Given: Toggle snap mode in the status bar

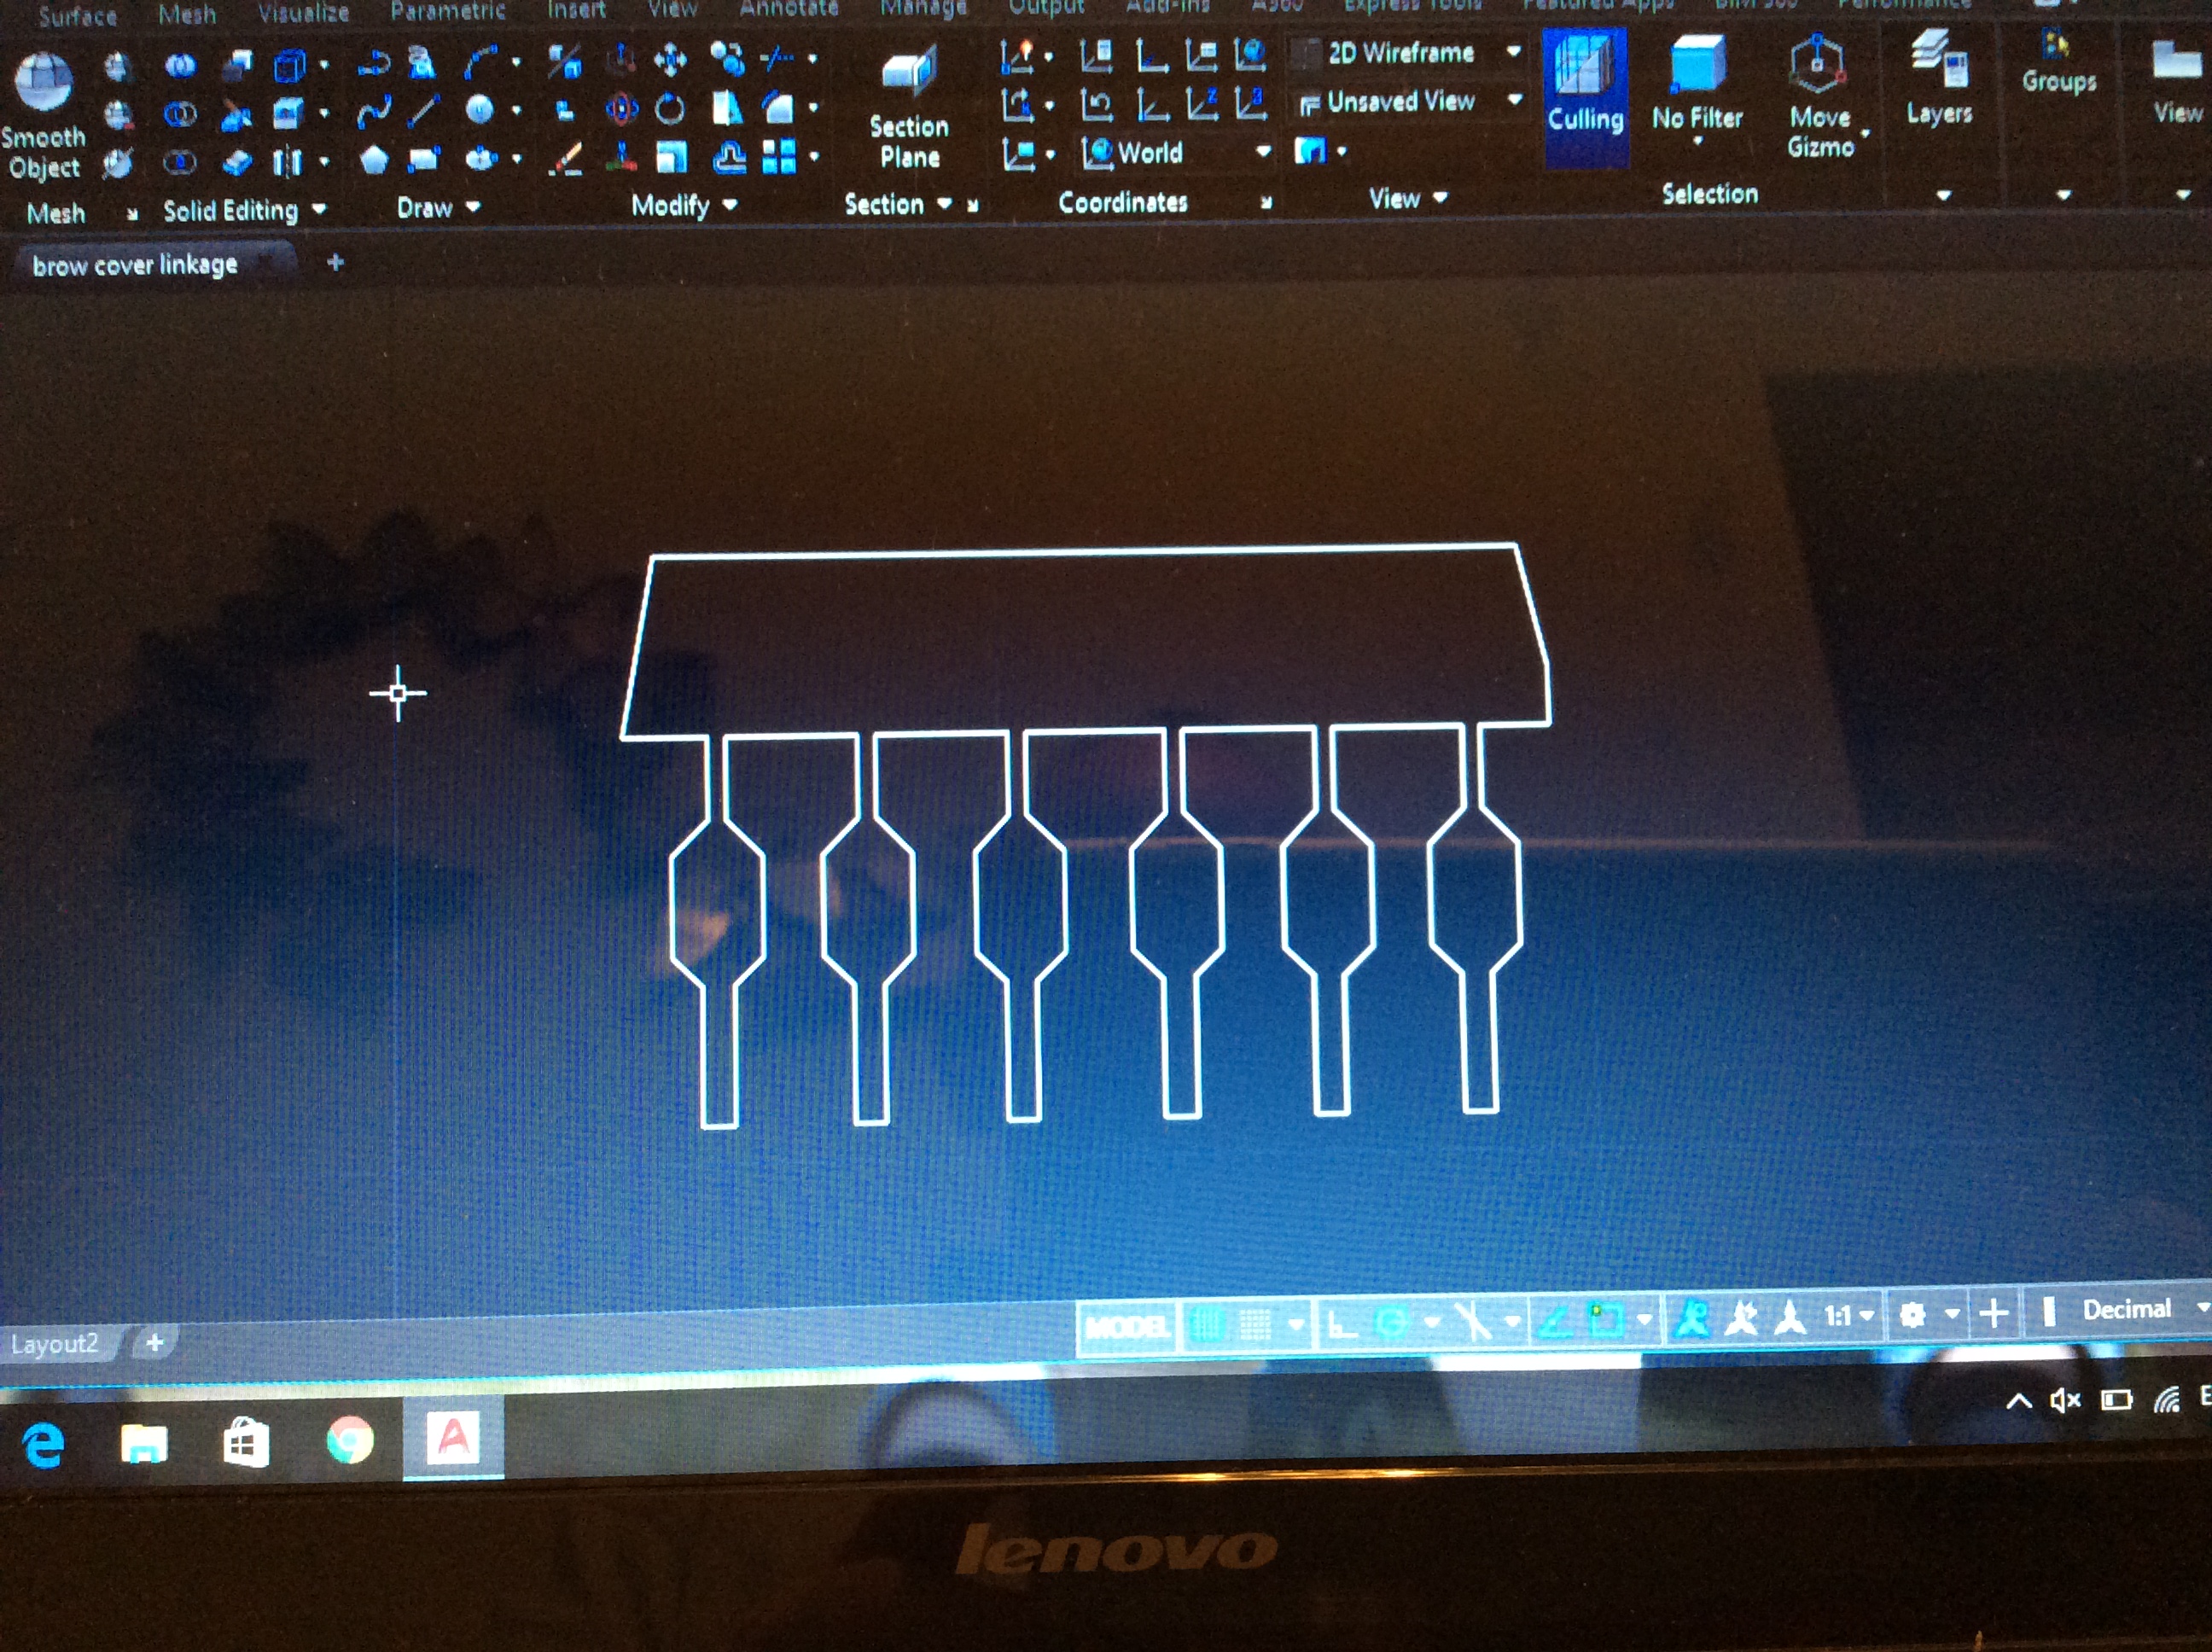Looking at the screenshot, I should pyautogui.click(x=1255, y=1324).
